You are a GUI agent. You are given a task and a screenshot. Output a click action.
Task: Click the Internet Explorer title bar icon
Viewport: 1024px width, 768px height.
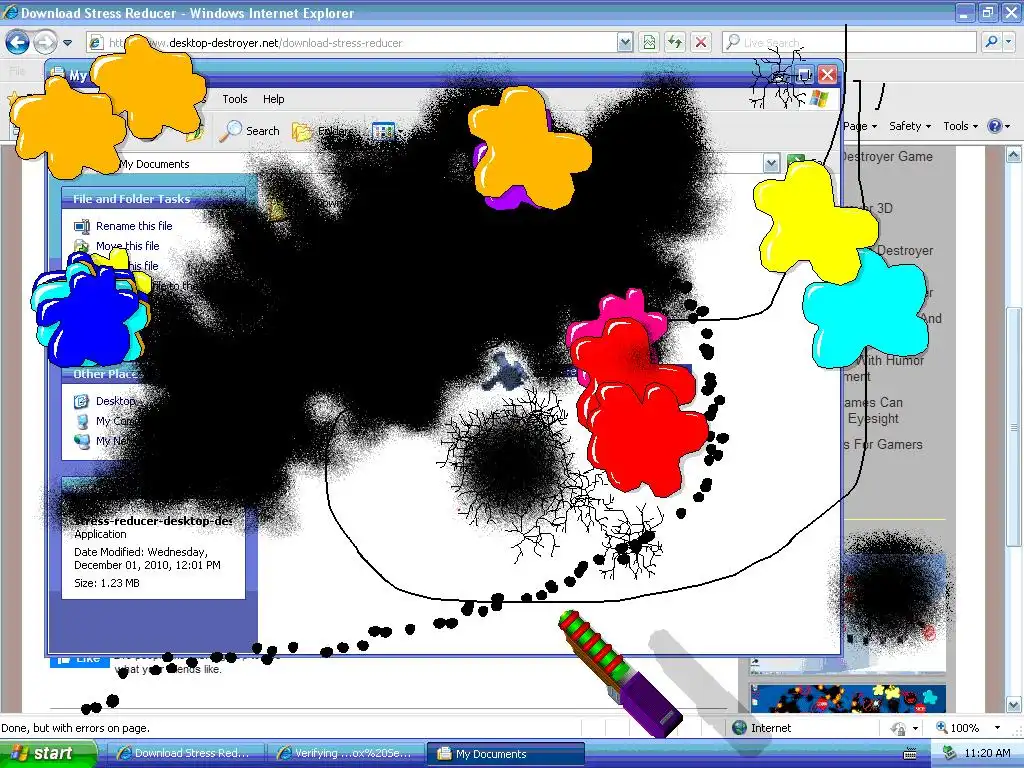(10, 12)
